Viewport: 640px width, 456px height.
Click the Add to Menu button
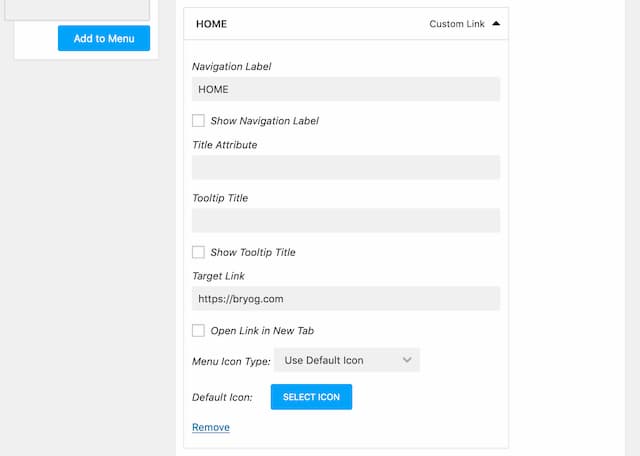point(104,38)
